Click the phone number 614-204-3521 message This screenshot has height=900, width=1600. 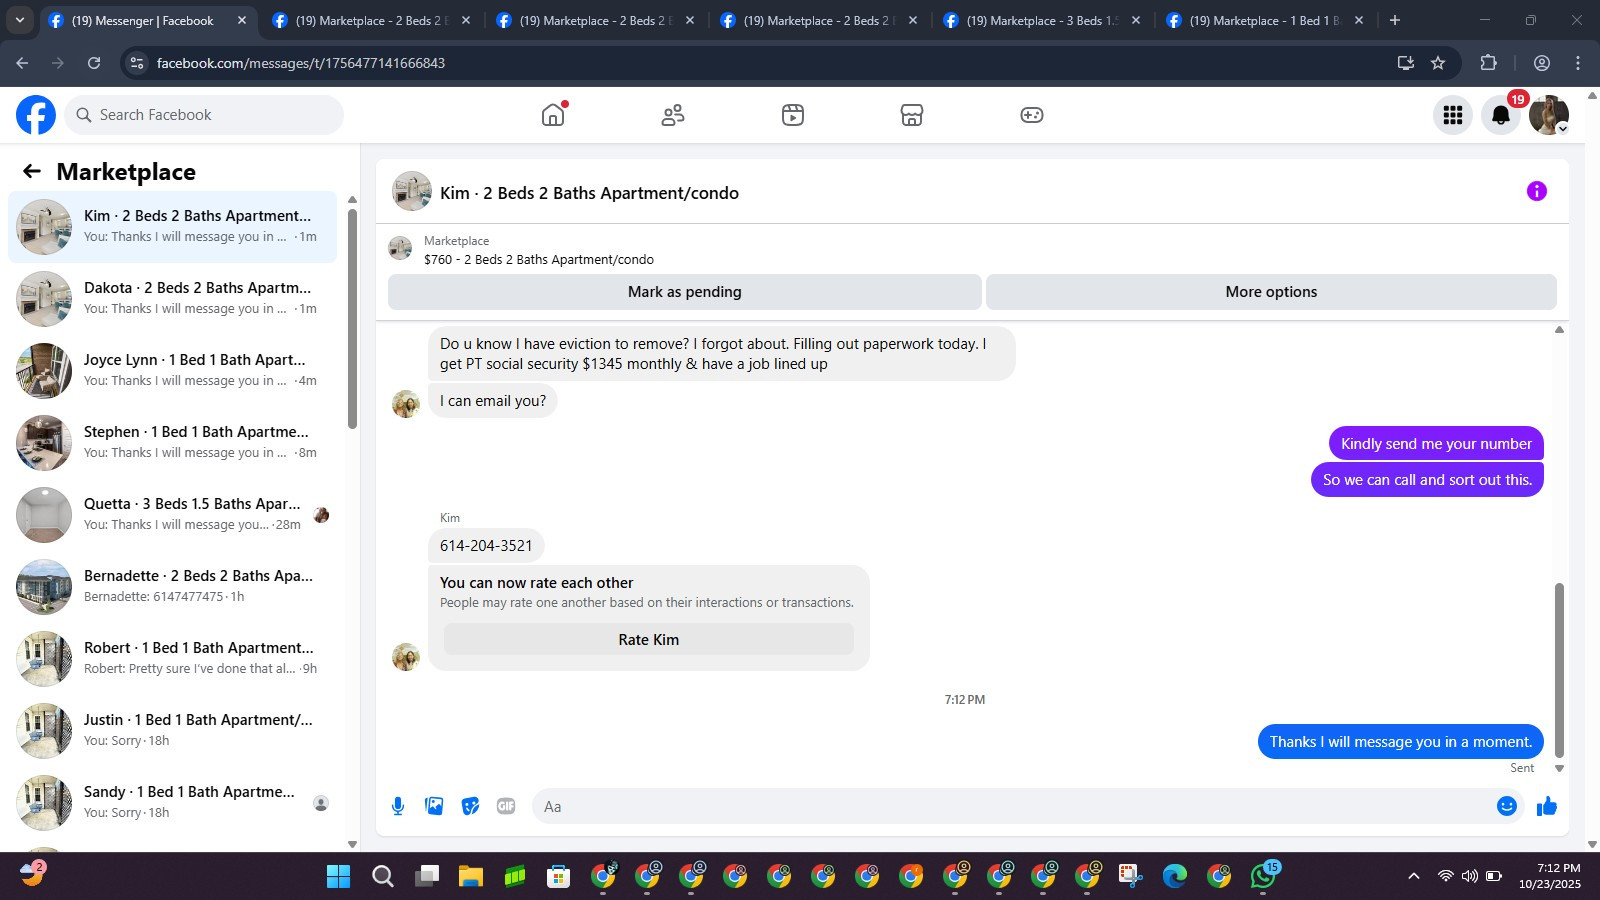point(486,546)
